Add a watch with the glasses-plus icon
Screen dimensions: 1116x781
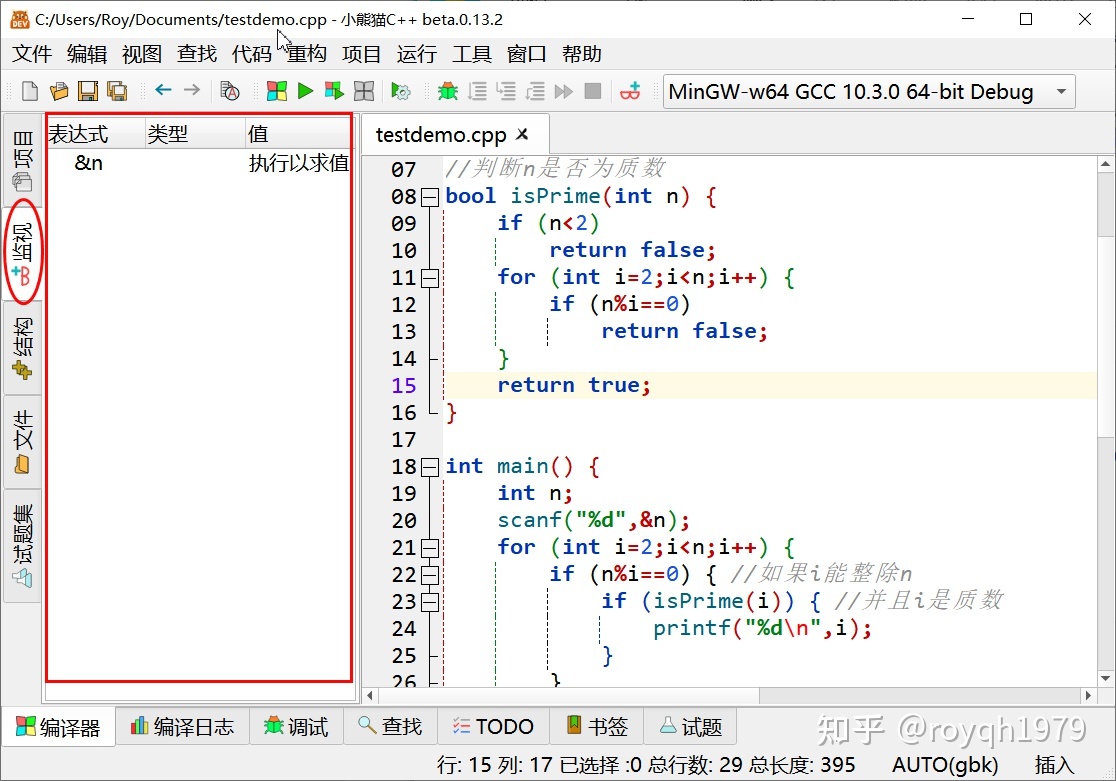(631, 91)
